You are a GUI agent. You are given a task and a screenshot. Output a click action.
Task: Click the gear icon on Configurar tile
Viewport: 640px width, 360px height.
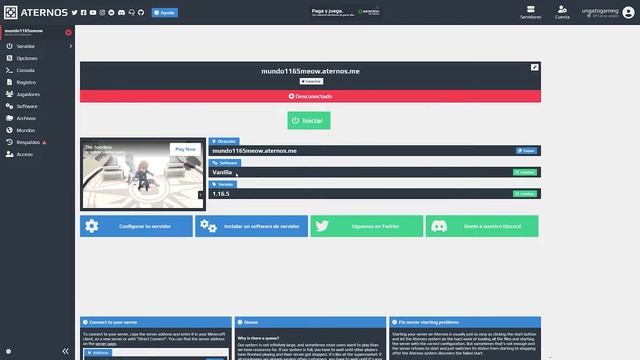(x=92, y=226)
